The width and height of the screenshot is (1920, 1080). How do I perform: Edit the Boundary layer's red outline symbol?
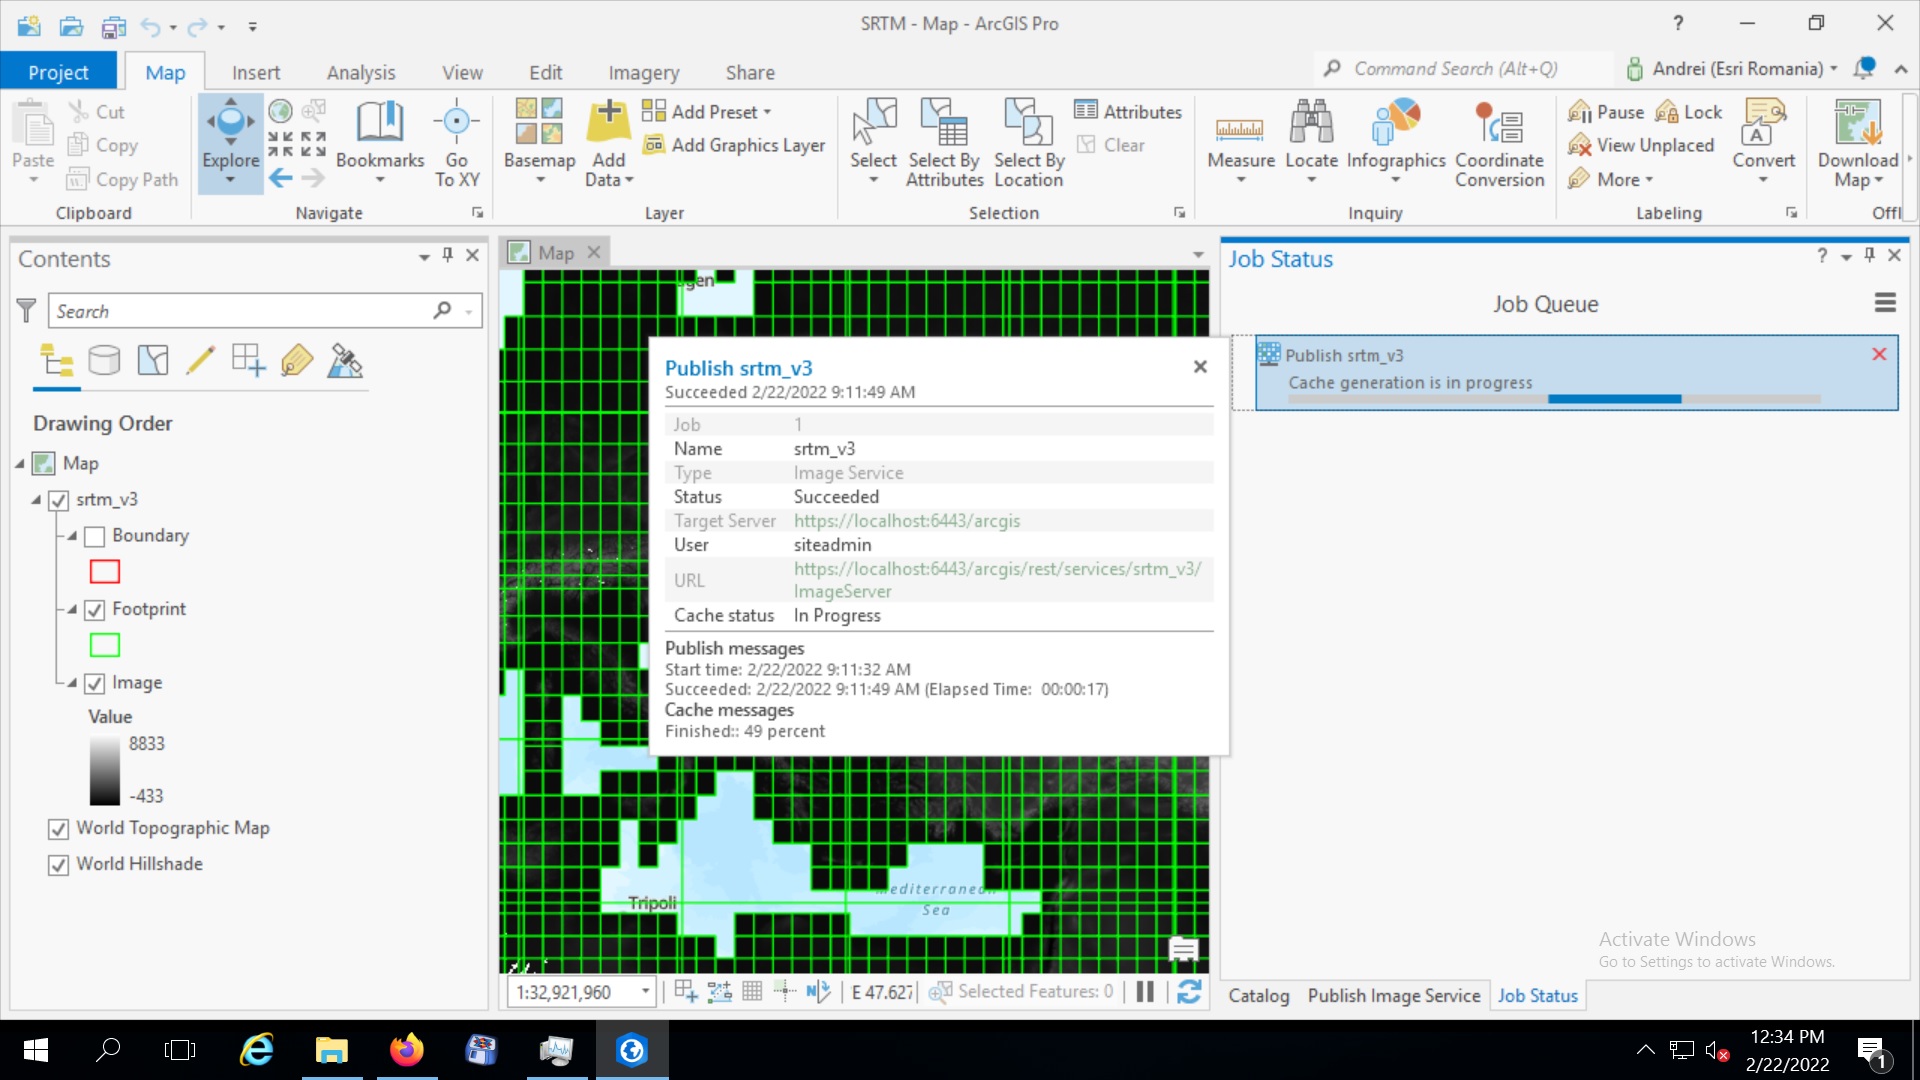[x=104, y=571]
